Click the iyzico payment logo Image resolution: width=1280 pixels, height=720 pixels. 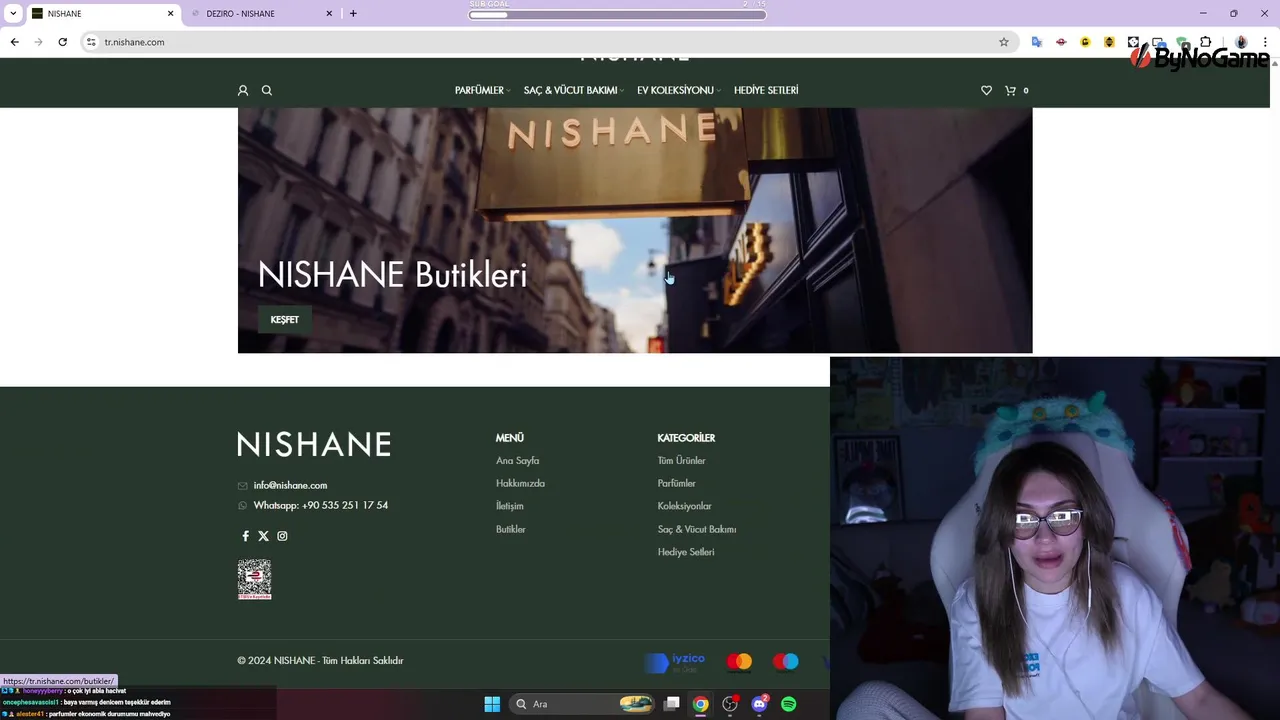(x=676, y=661)
